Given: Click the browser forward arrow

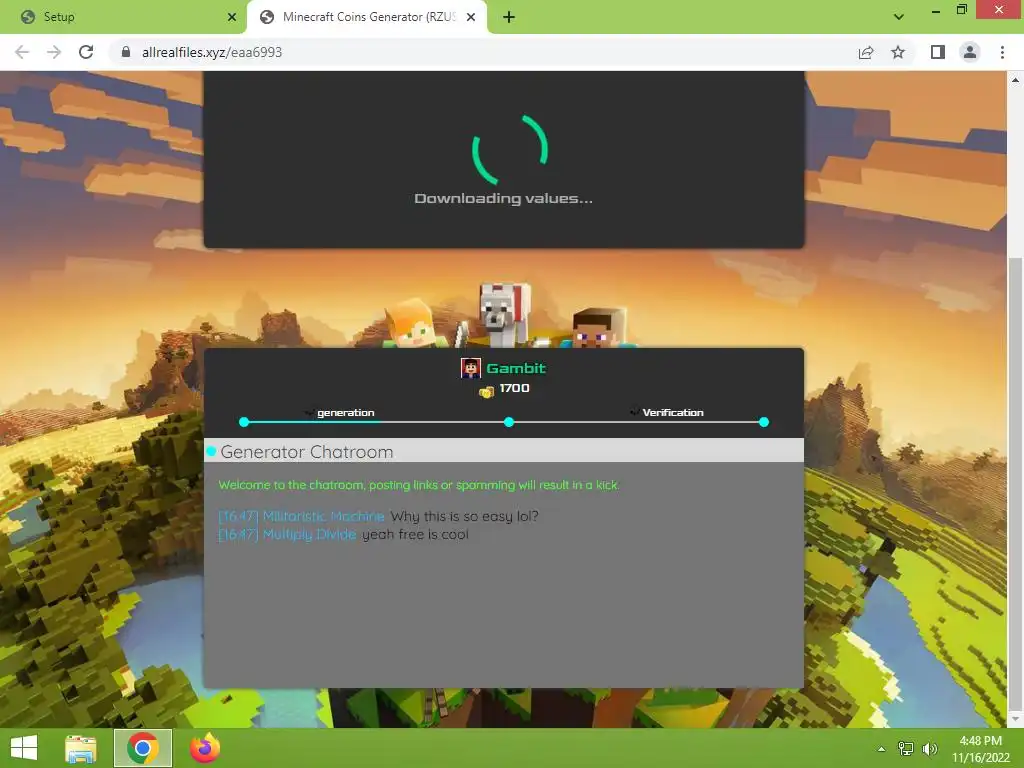Looking at the screenshot, I should (54, 52).
